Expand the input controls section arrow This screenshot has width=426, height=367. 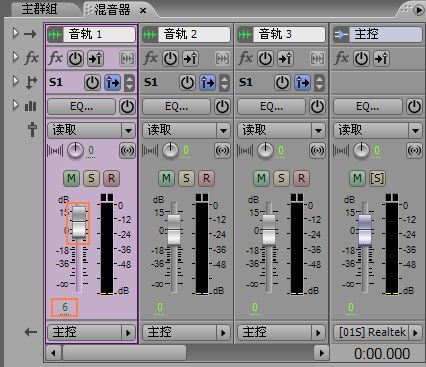click(x=15, y=33)
